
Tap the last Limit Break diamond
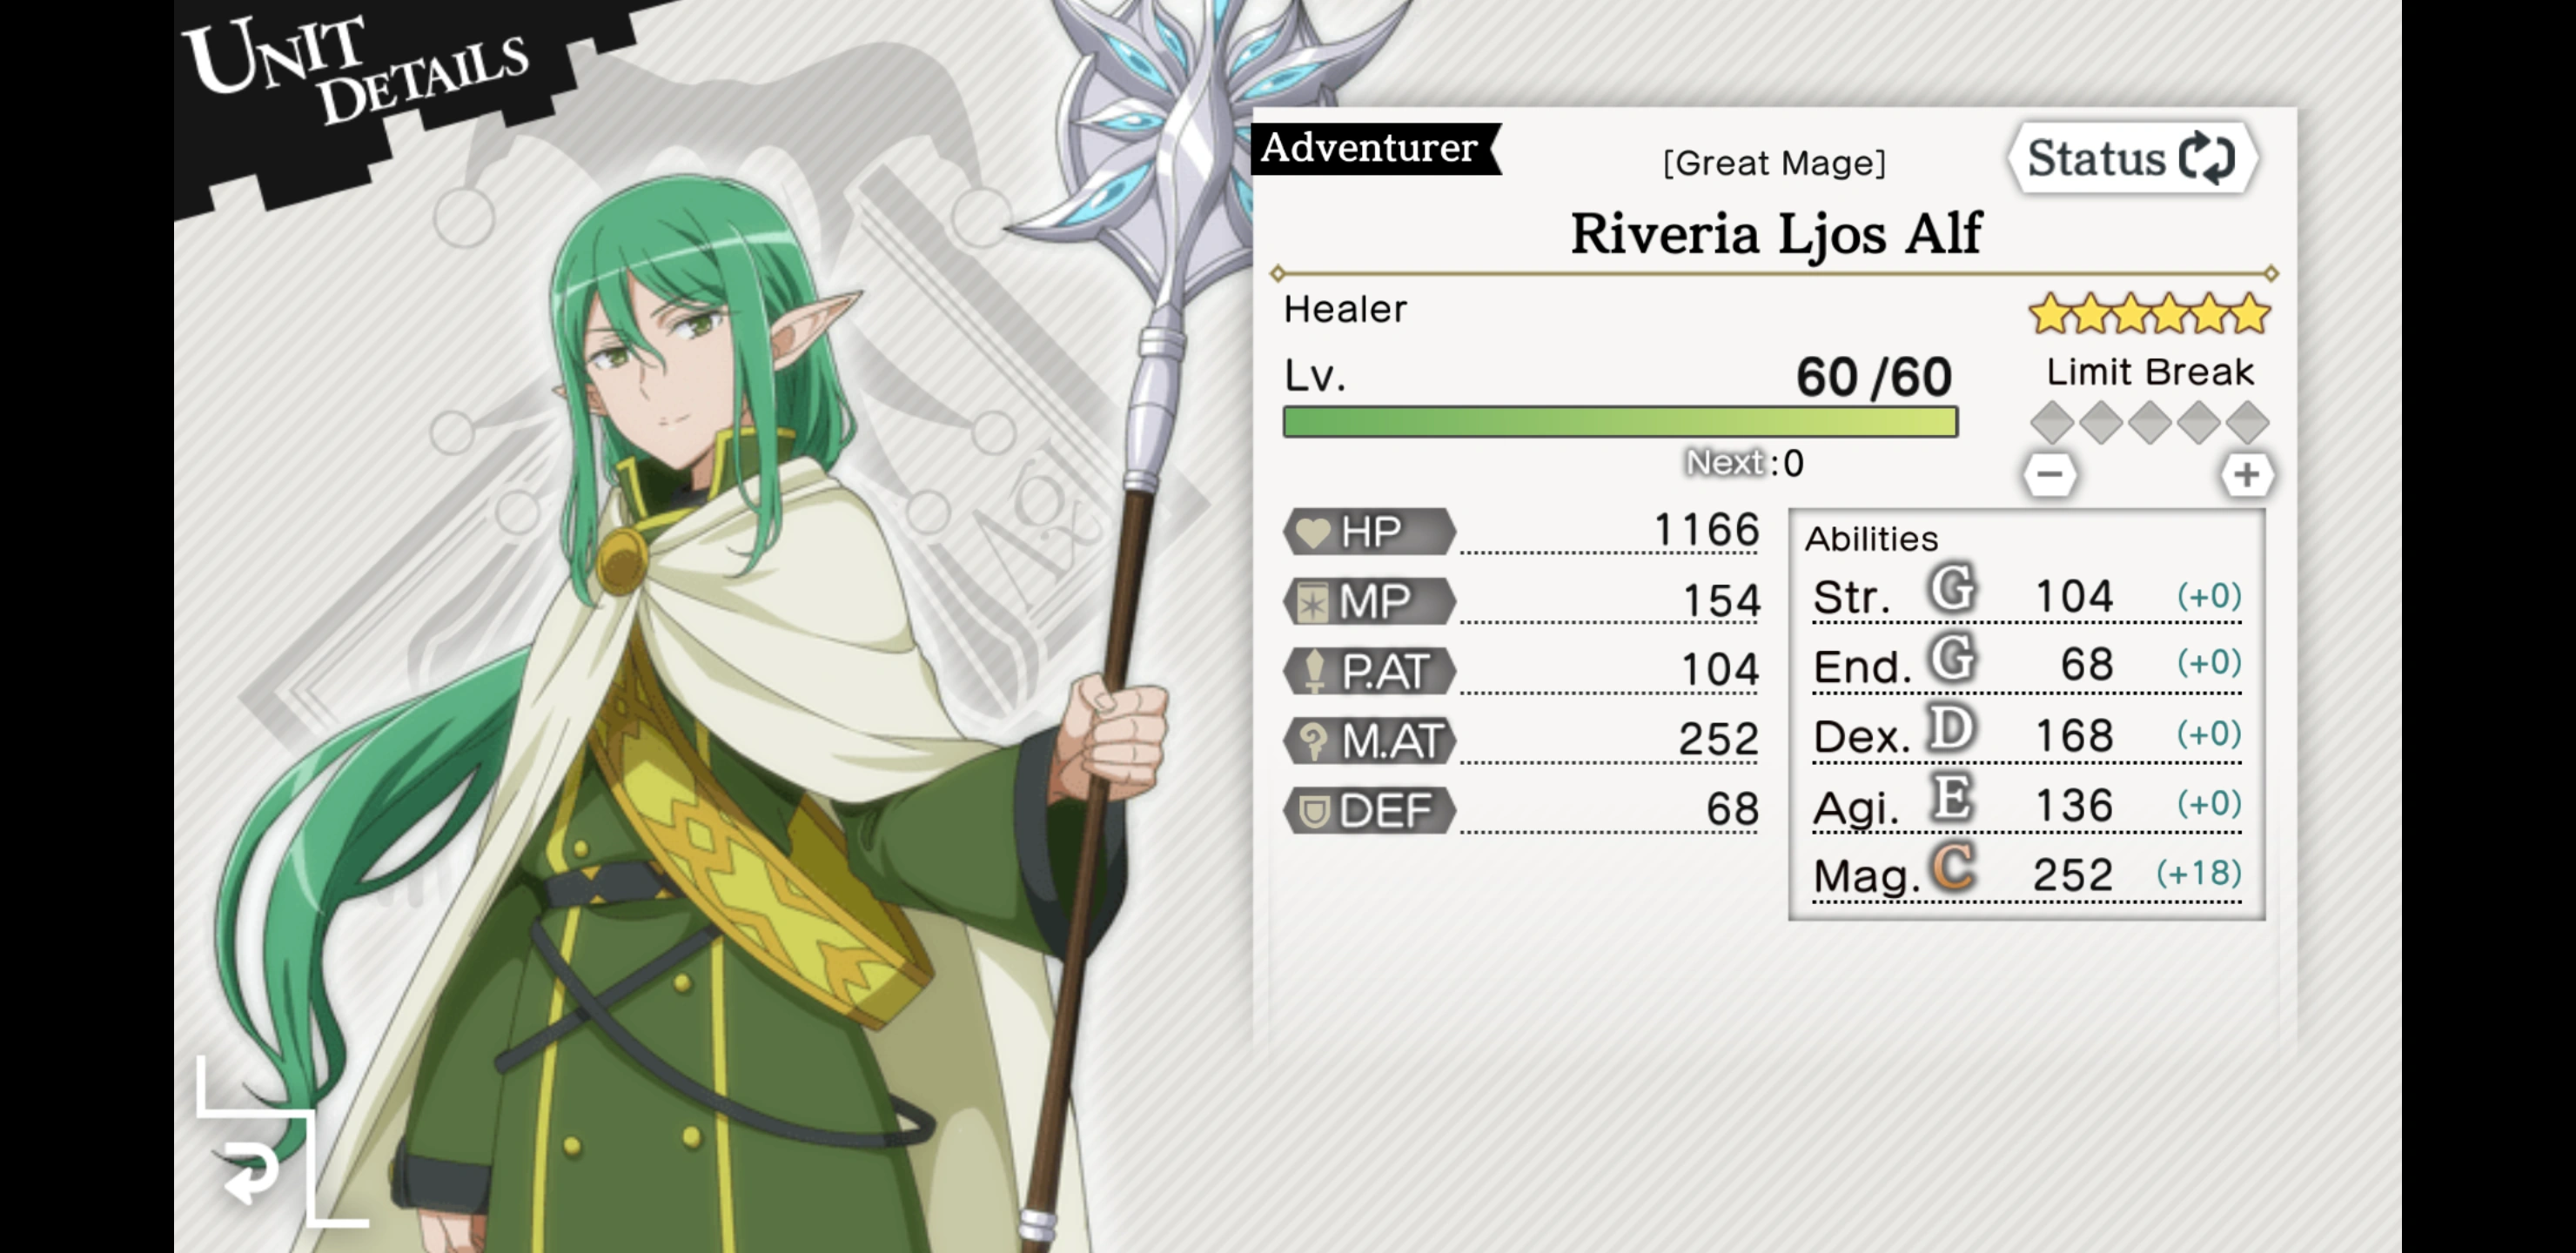click(2248, 422)
